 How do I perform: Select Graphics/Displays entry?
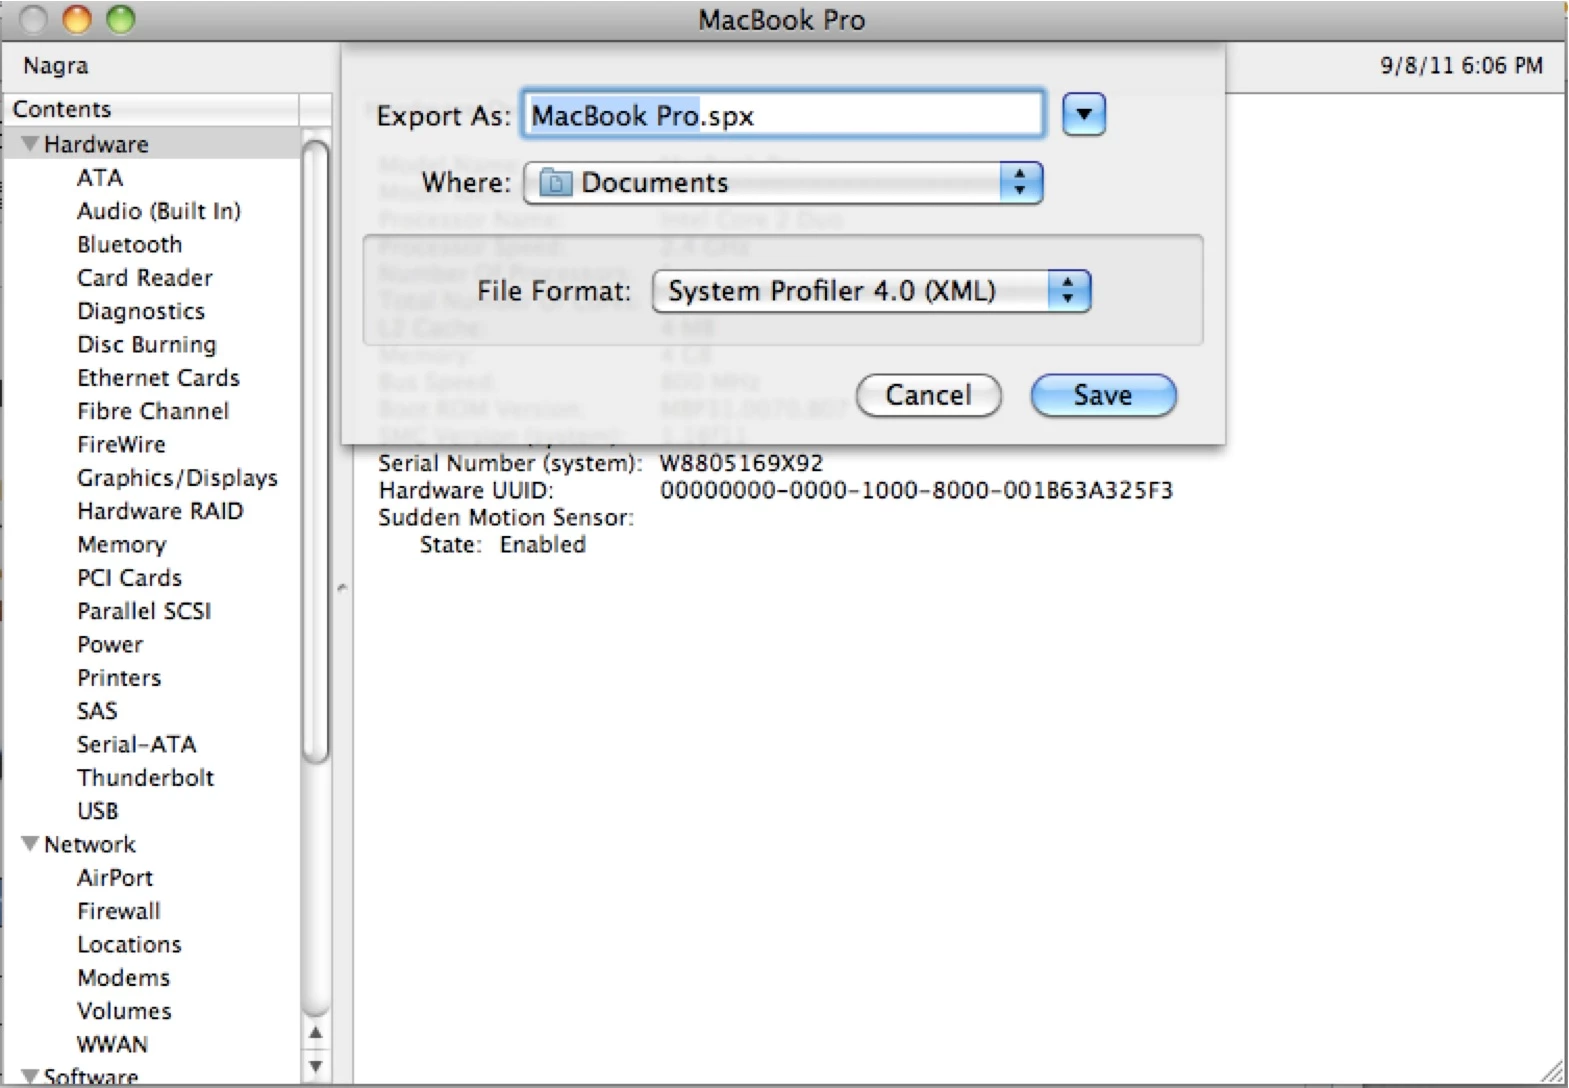pos(177,478)
